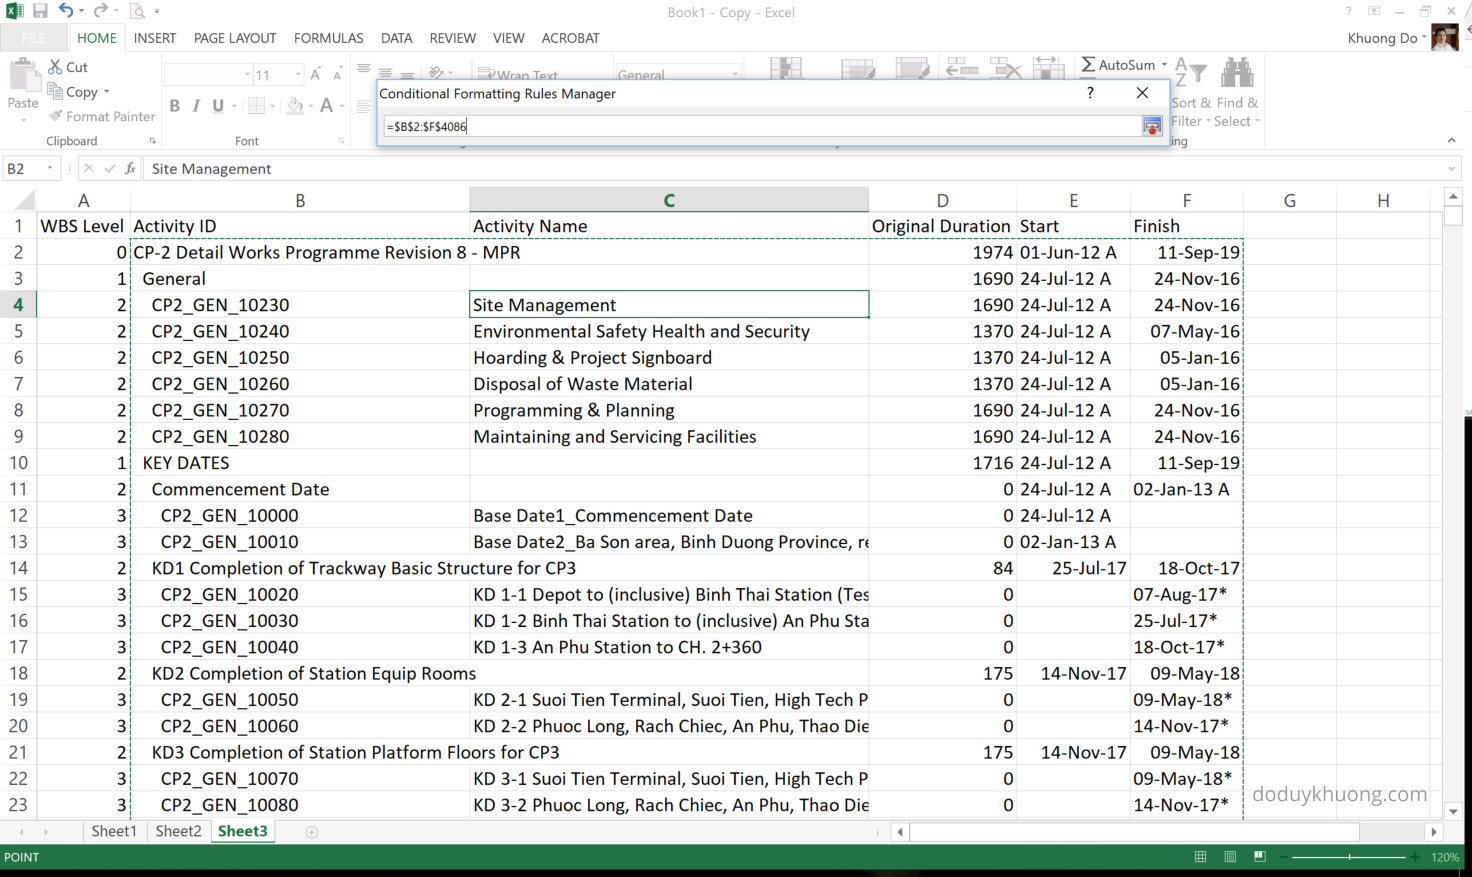This screenshot has height=877, width=1472.
Task: Switch to the PAGE LAYOUT tab
Action: pyautogui.click(x=235, y=38)
